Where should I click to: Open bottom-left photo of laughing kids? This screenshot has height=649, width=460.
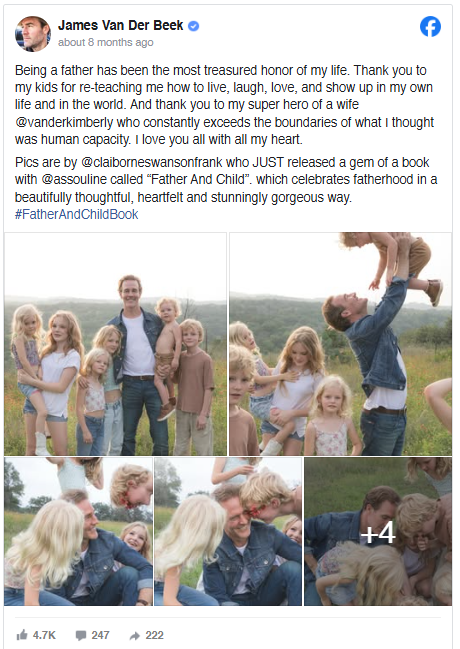(x=78, y=531)
